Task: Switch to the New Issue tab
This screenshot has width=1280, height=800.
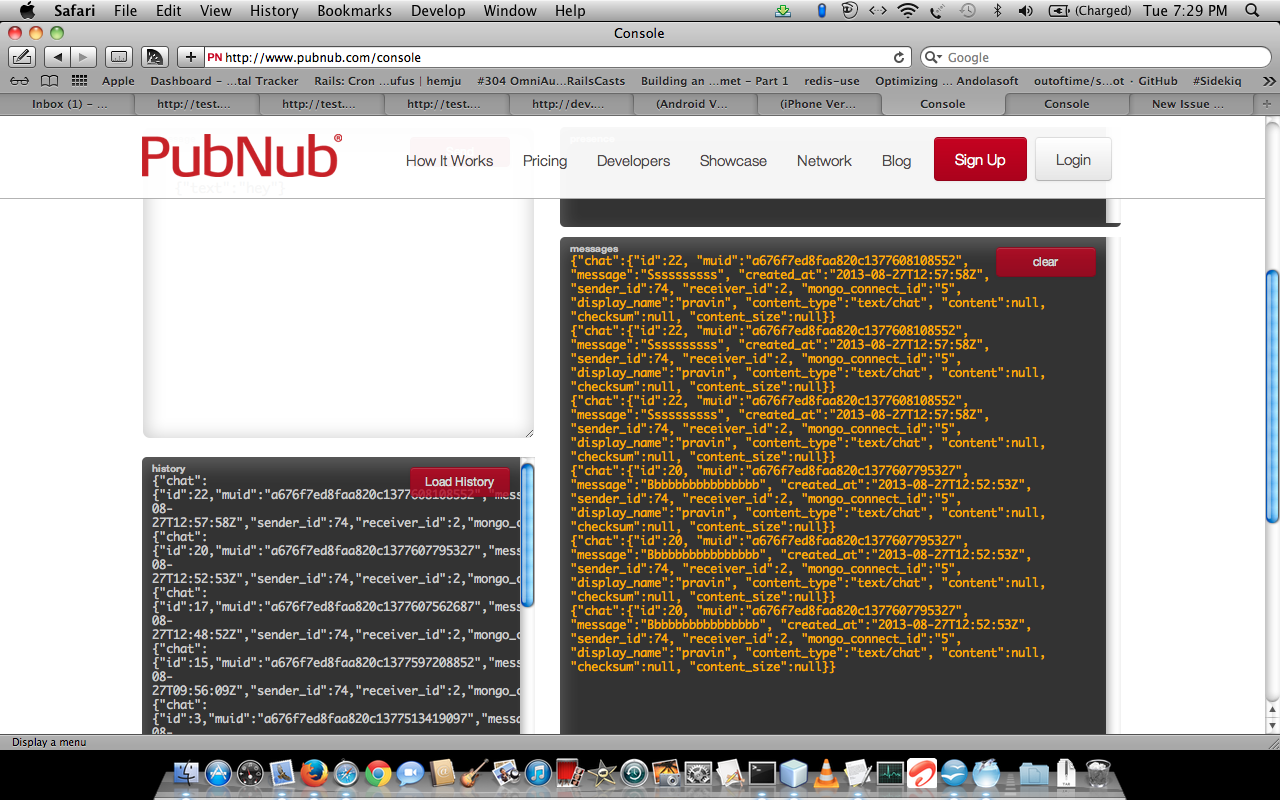Action: click(x=1190, y=104)
